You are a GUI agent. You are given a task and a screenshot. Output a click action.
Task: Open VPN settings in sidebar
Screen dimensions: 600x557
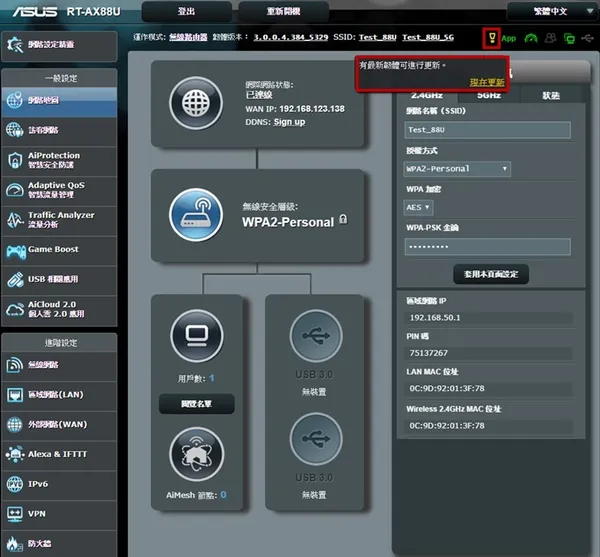click(x=59, y=515)
